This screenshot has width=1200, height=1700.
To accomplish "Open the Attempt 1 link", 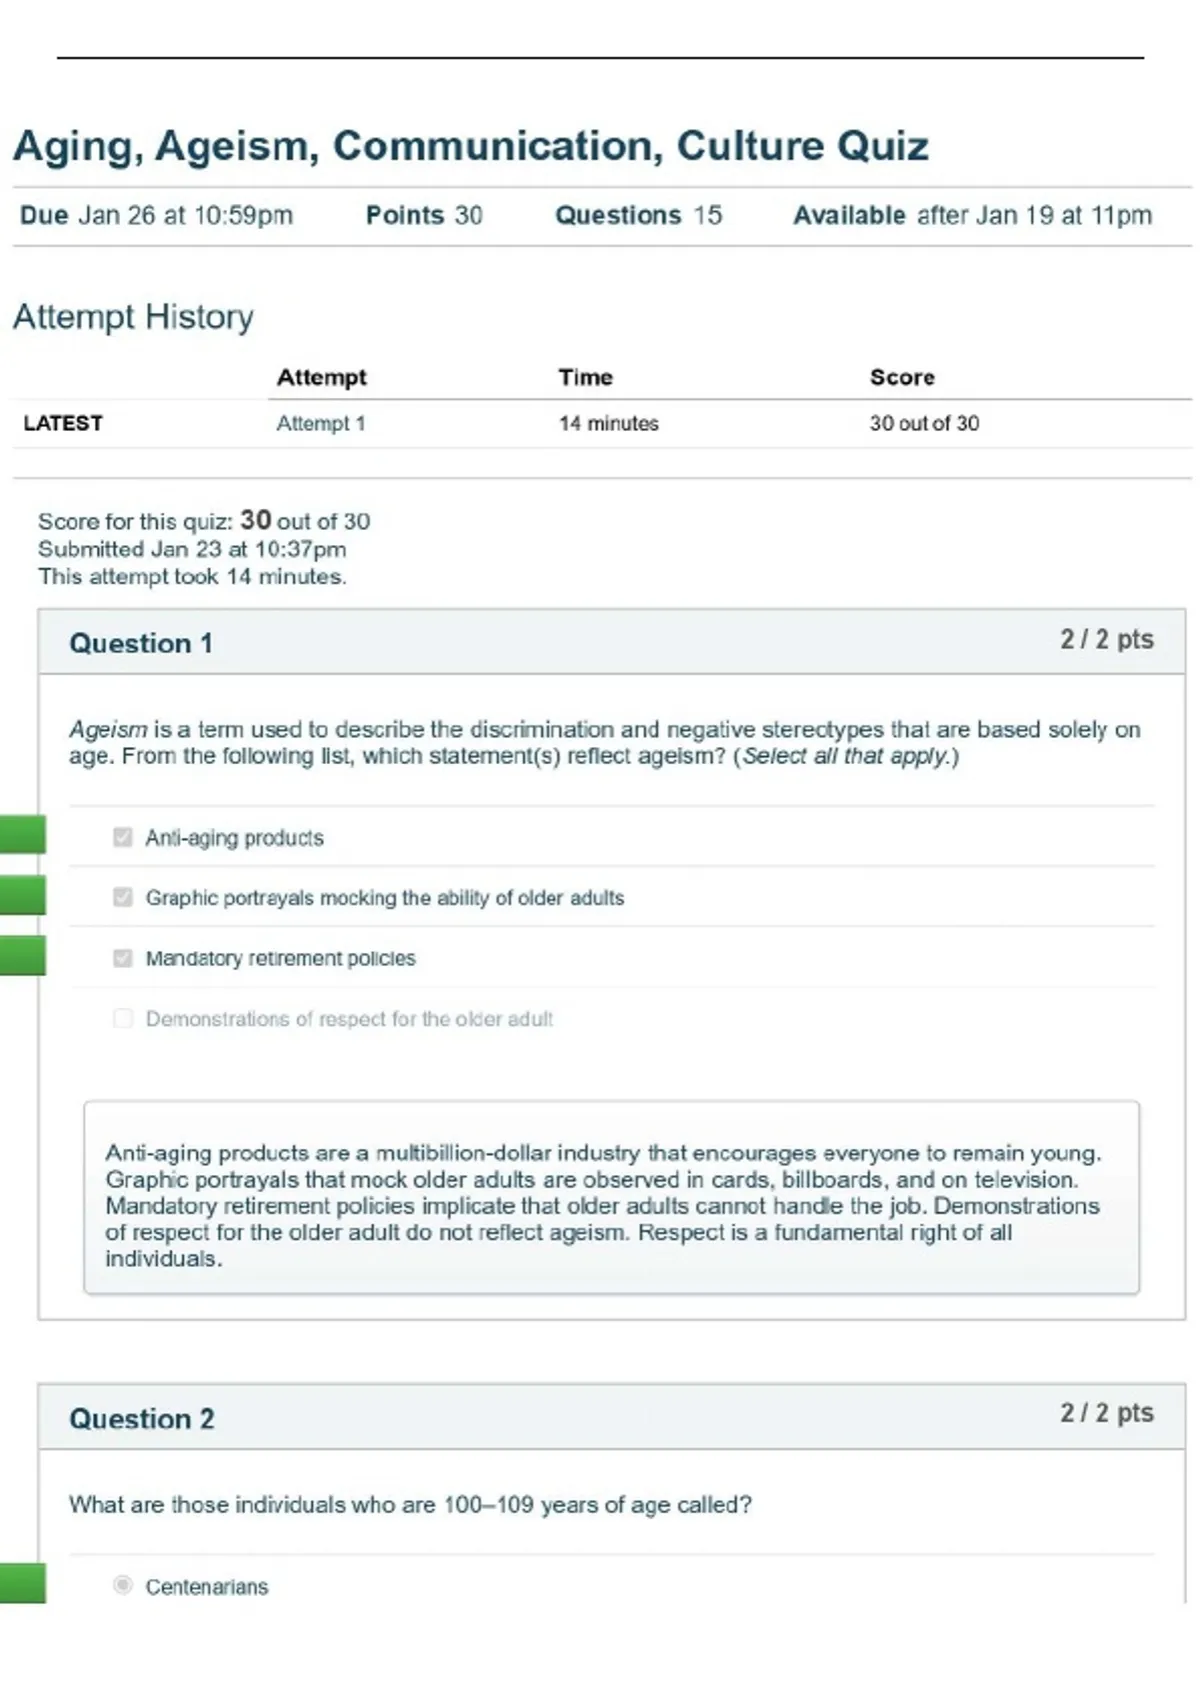I will click(x=320, y=424).
